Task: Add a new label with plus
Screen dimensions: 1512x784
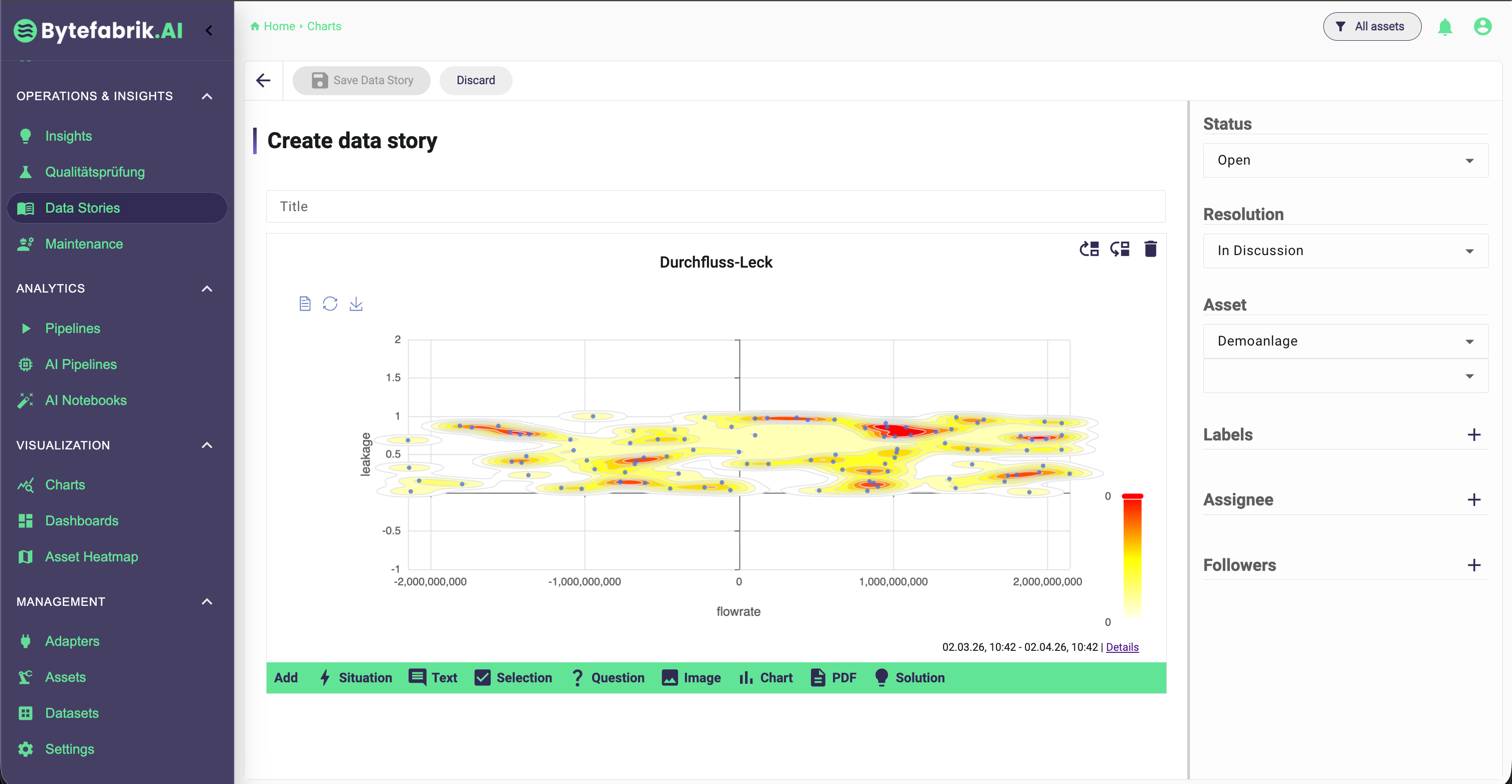Action: click(x=1473, y=435)
